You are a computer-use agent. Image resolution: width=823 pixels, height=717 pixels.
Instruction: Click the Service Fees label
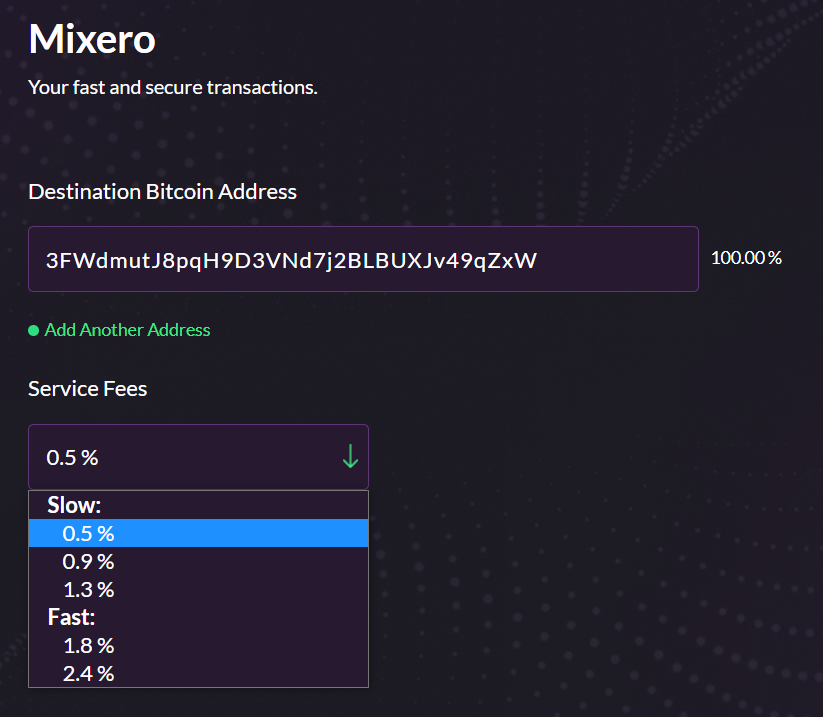coord(88,389)
